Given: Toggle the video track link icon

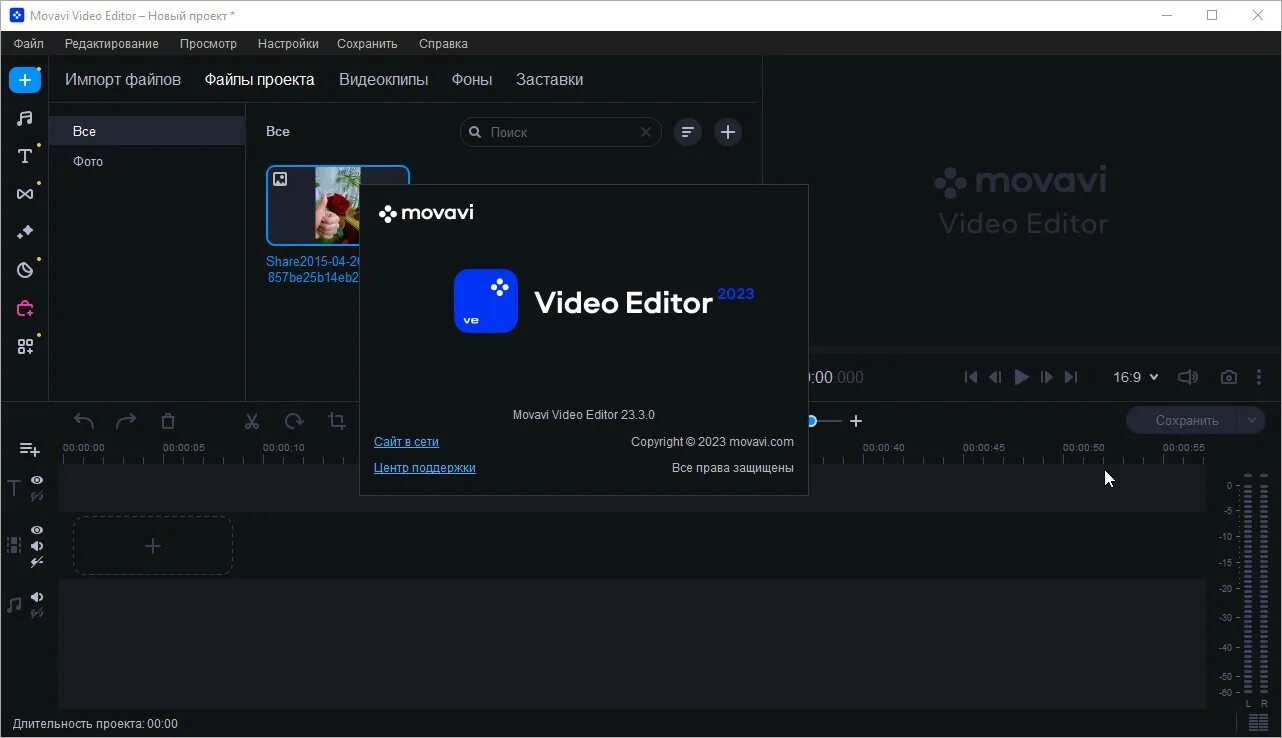Looking at the screenshot, I should [37, 562].
